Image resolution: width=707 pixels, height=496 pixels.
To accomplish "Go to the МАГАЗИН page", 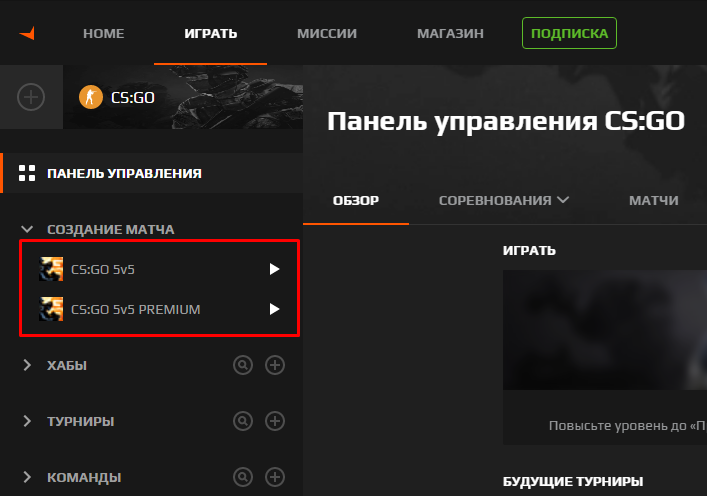I will (450, 33).
